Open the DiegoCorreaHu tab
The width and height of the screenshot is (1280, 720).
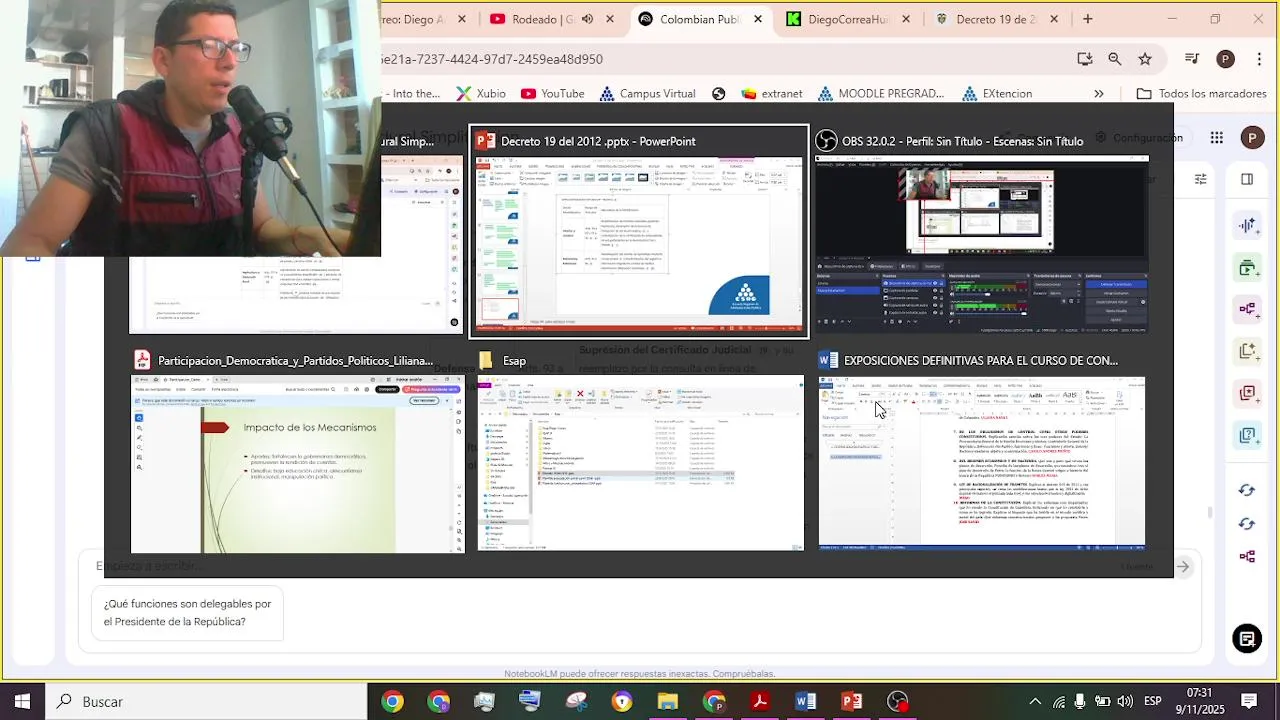coord(847,19)
